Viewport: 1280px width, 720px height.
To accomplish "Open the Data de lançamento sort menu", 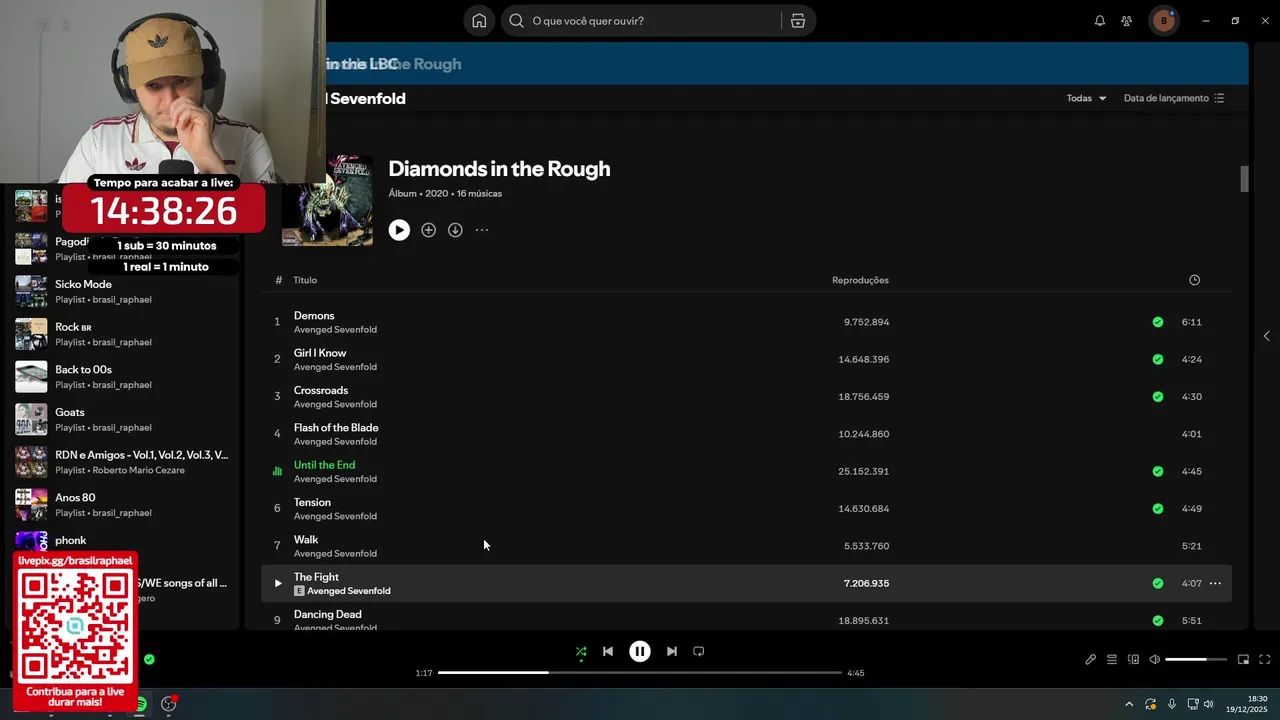I will click(x=1174, y=98).
